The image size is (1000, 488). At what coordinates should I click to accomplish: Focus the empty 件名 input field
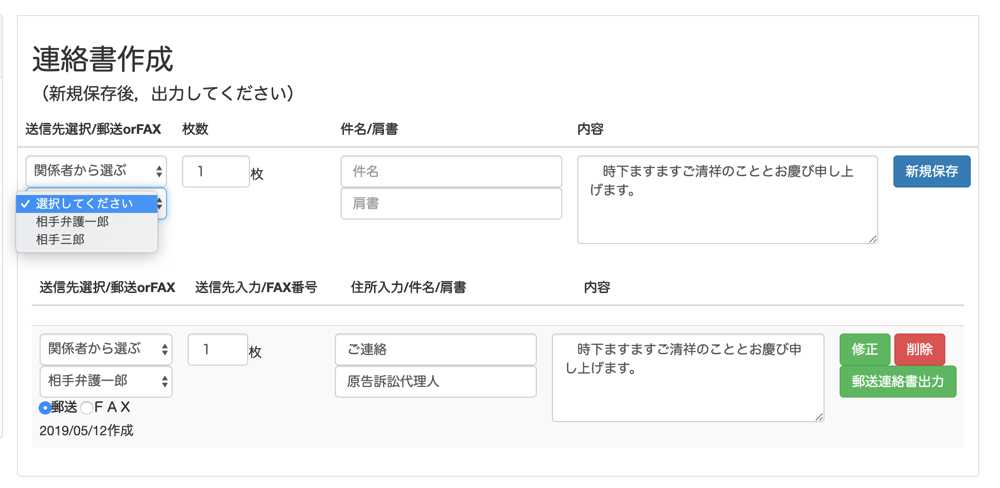click(451, 171)
